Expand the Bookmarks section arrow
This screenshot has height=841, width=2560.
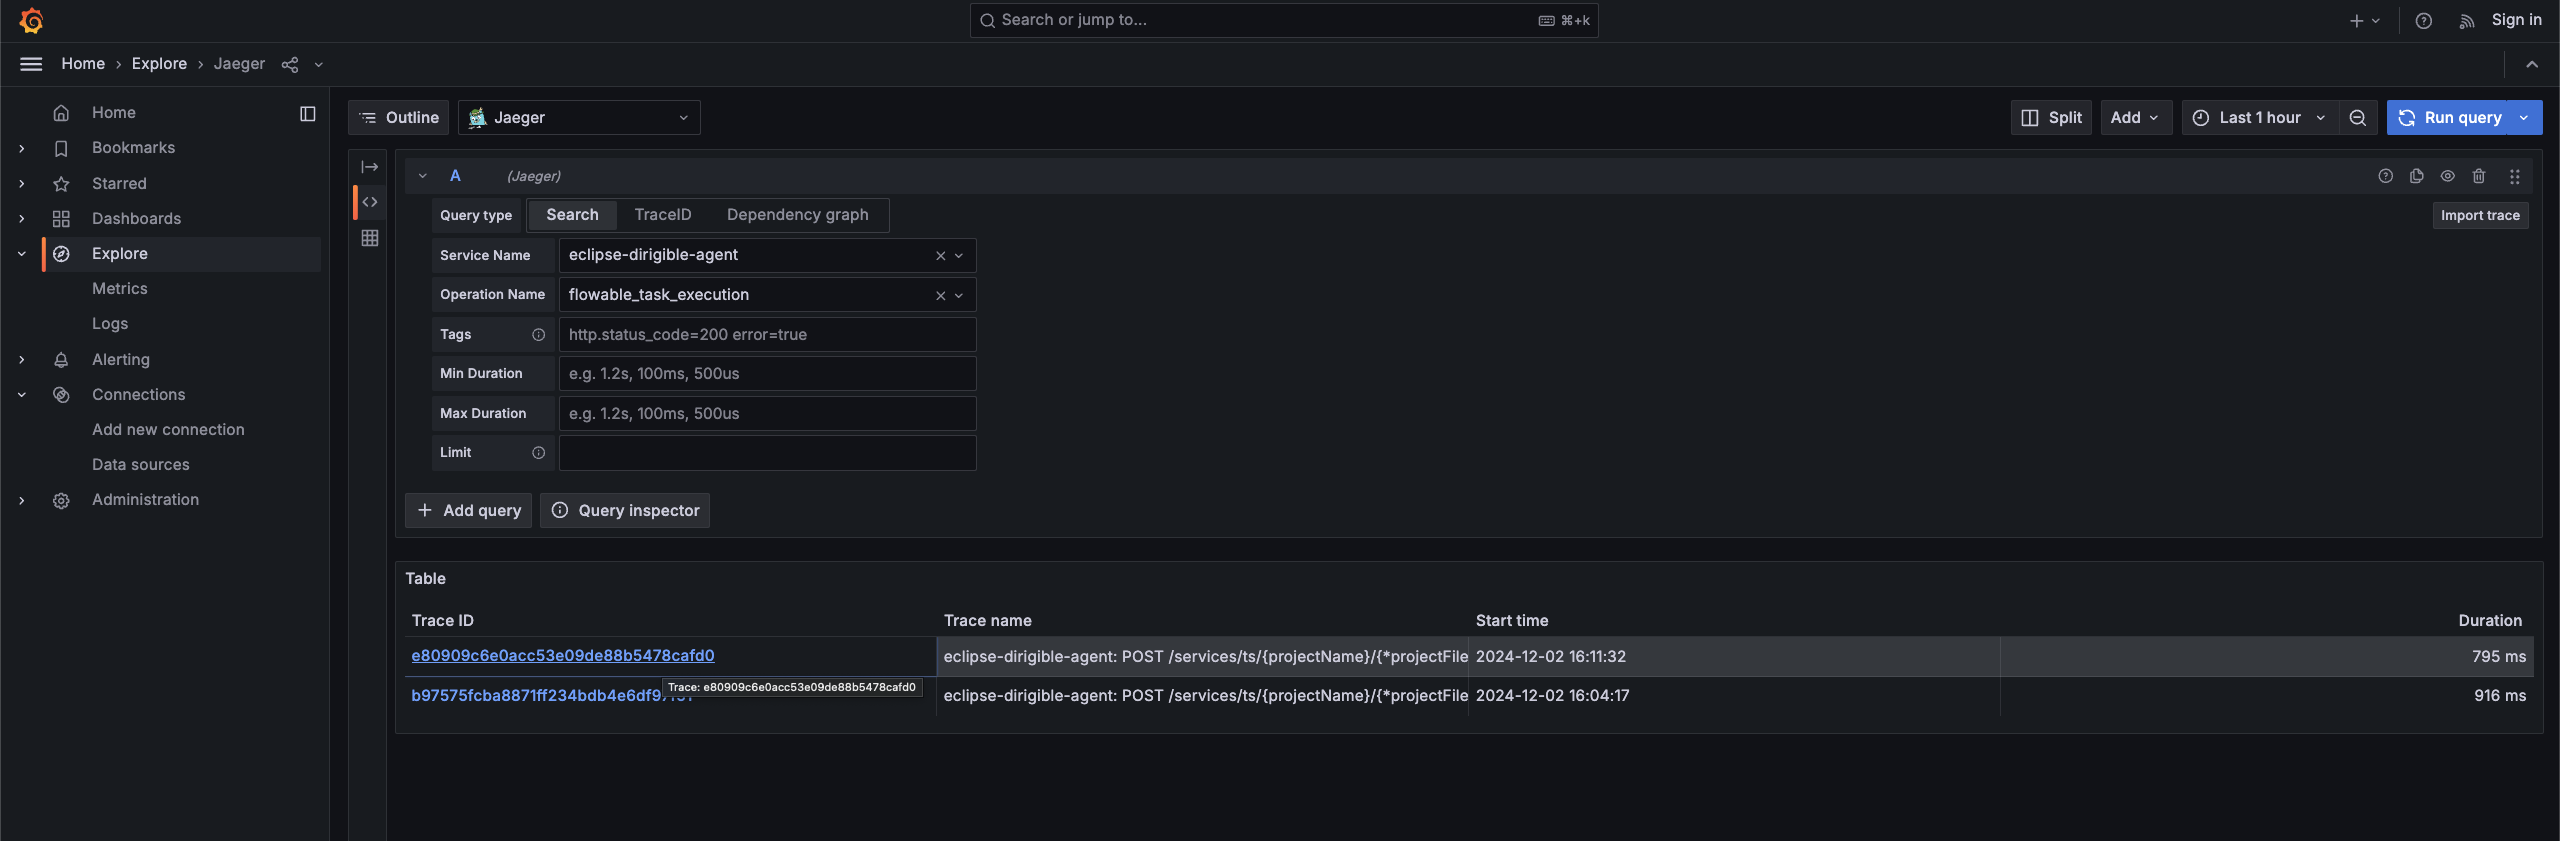point(22,148)
